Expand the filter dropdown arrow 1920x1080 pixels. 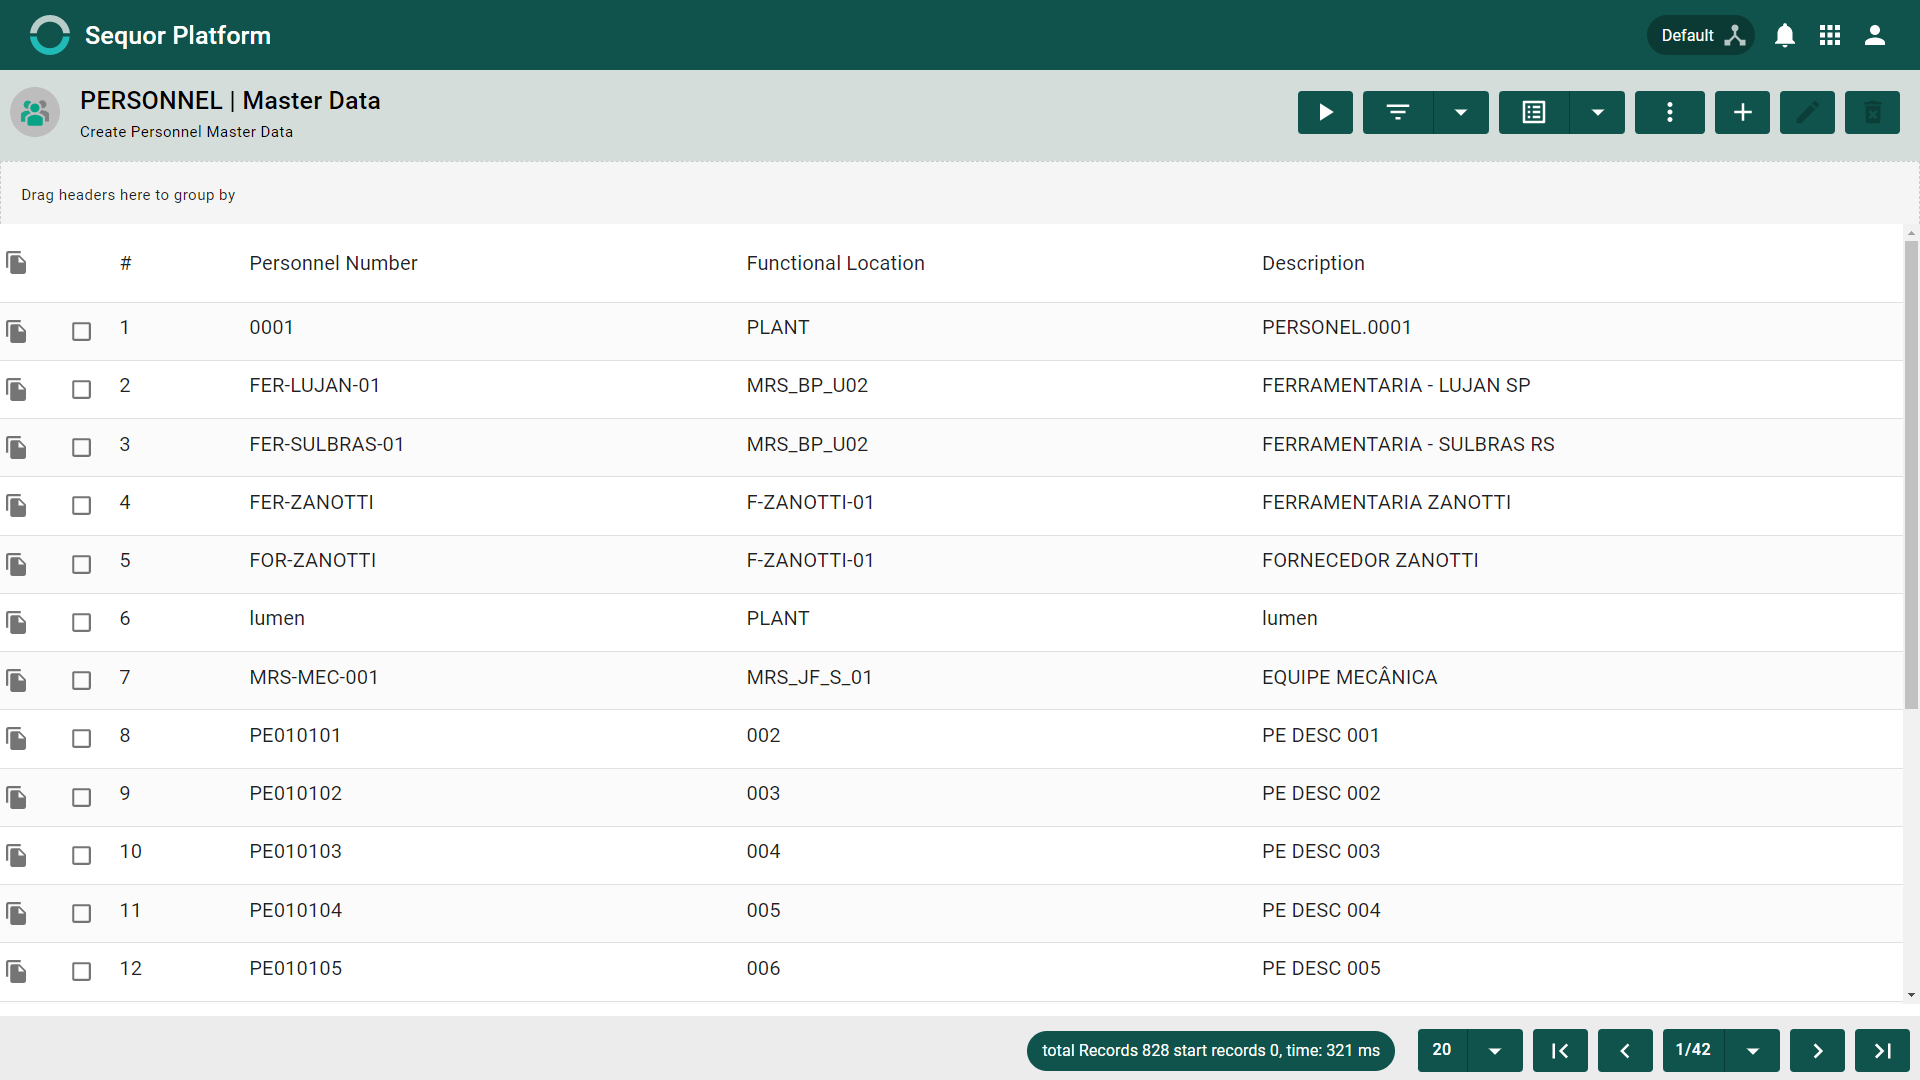[x=1461, y=112]
